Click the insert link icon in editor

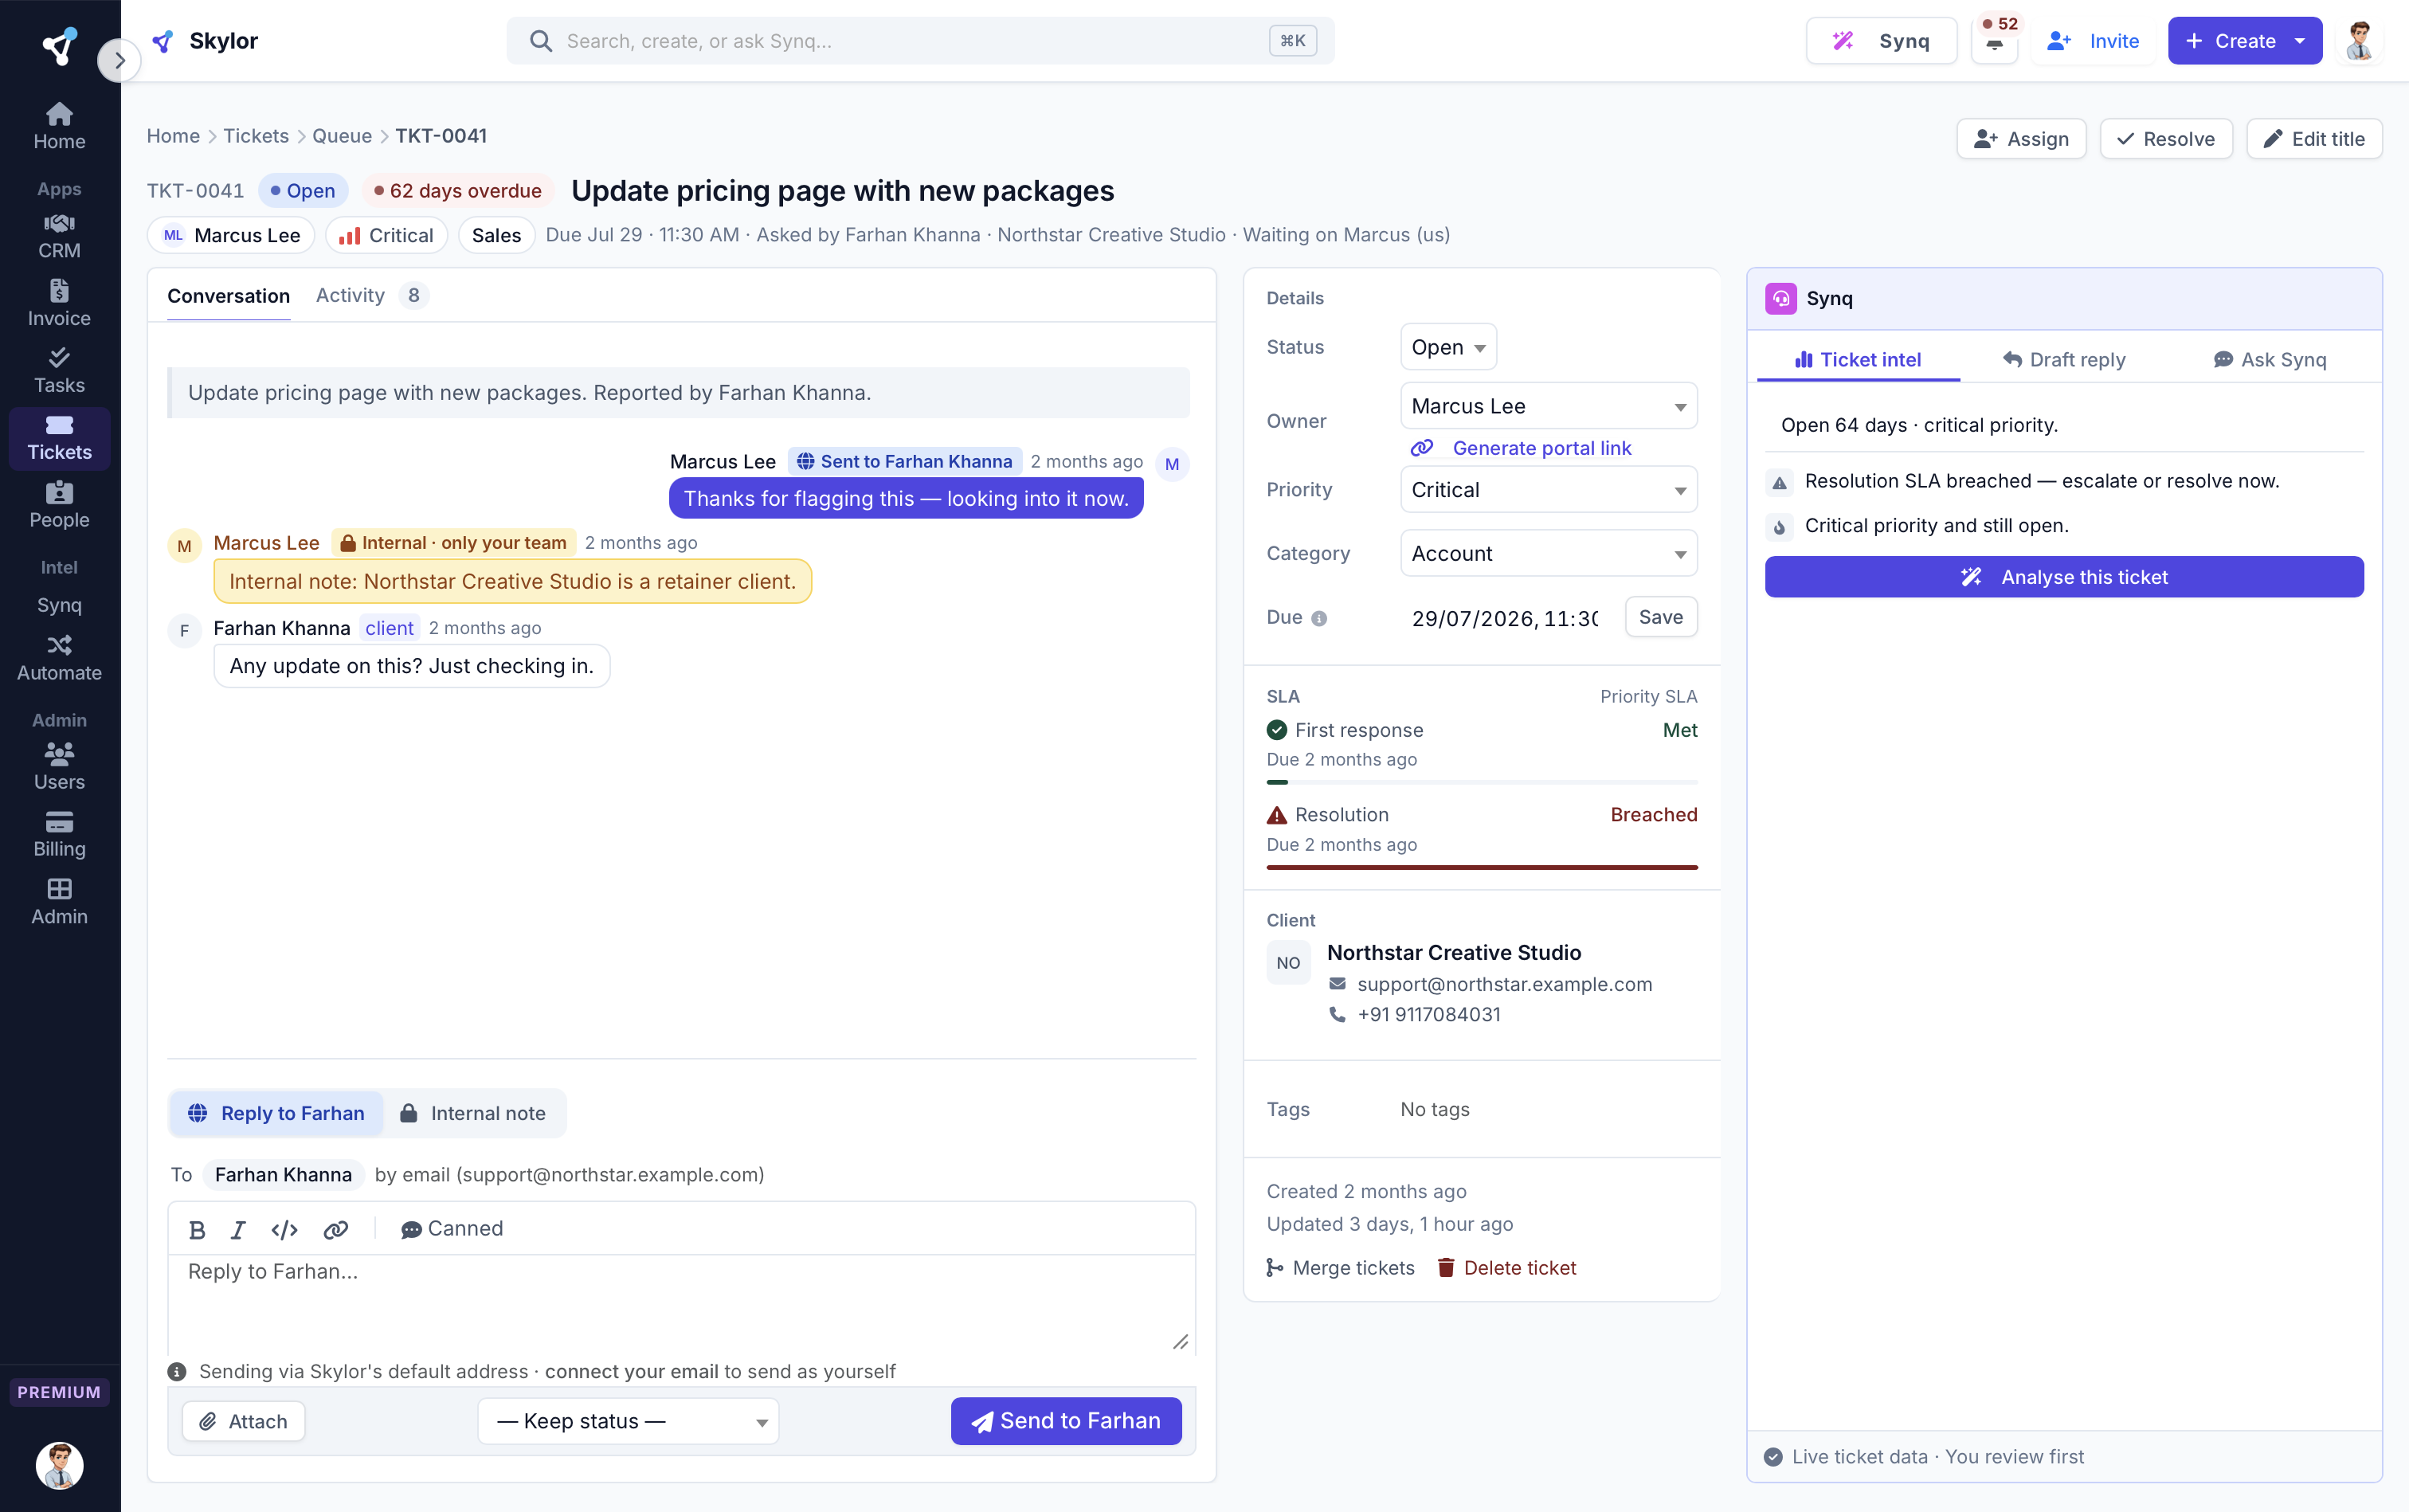coord(336,1229)
